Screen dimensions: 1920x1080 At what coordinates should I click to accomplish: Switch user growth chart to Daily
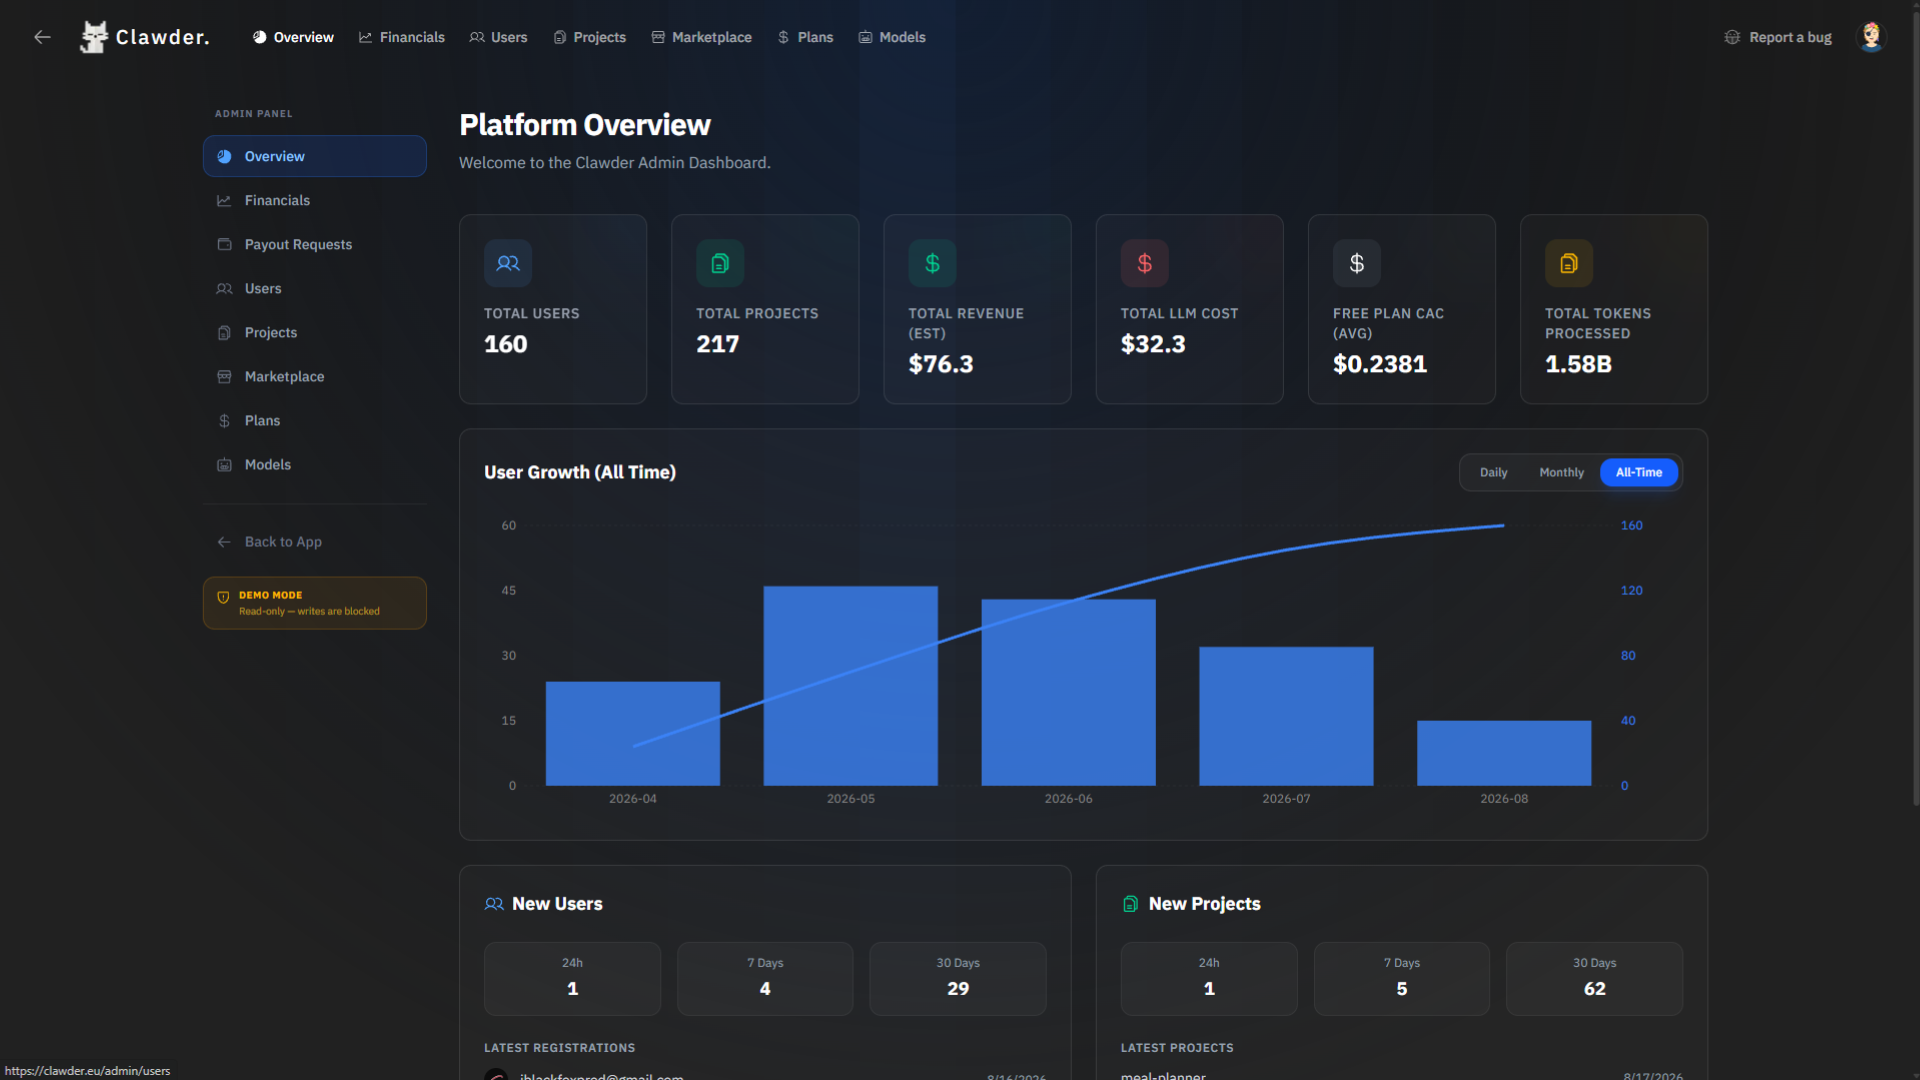point(1493,472)
